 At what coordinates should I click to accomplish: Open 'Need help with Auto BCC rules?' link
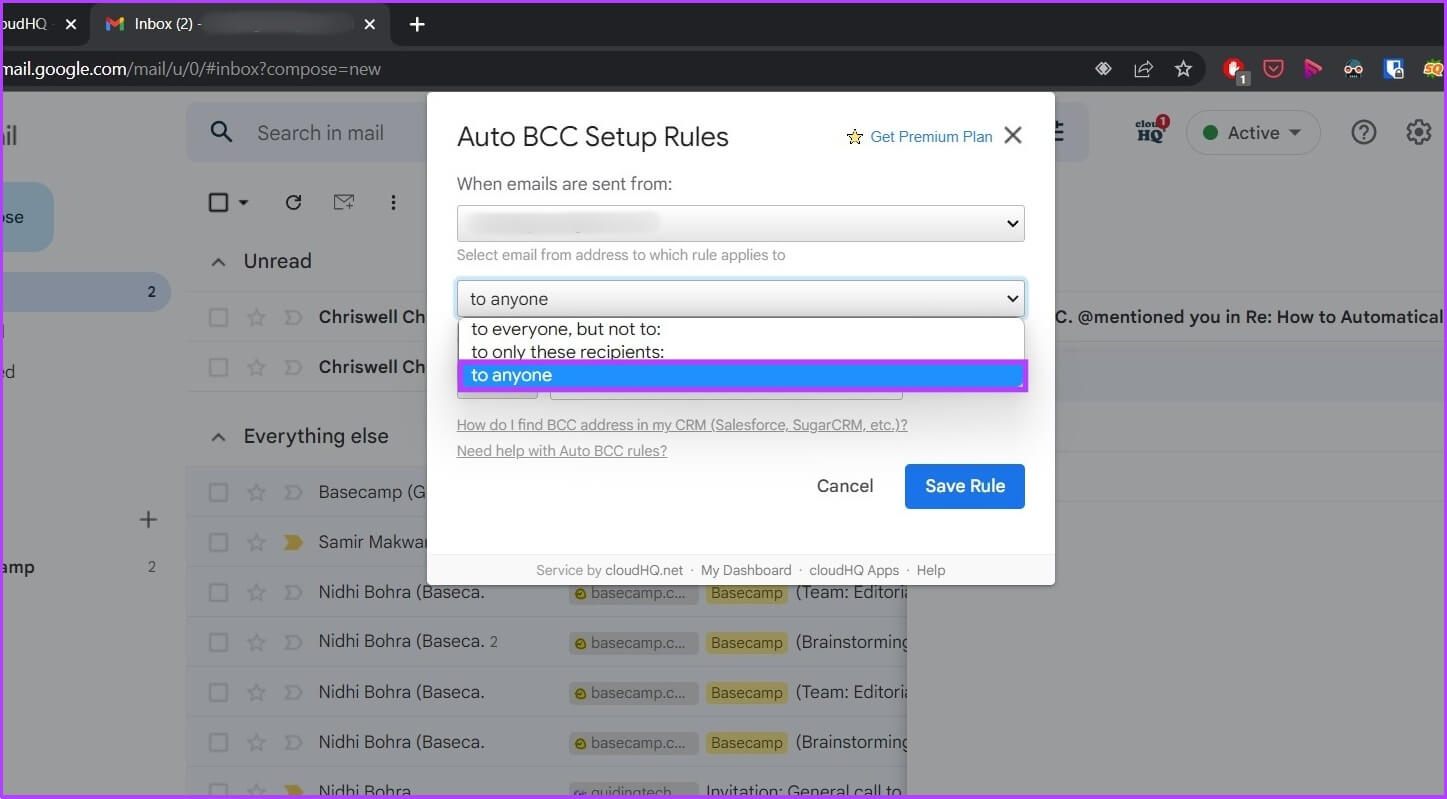[562, 451]
